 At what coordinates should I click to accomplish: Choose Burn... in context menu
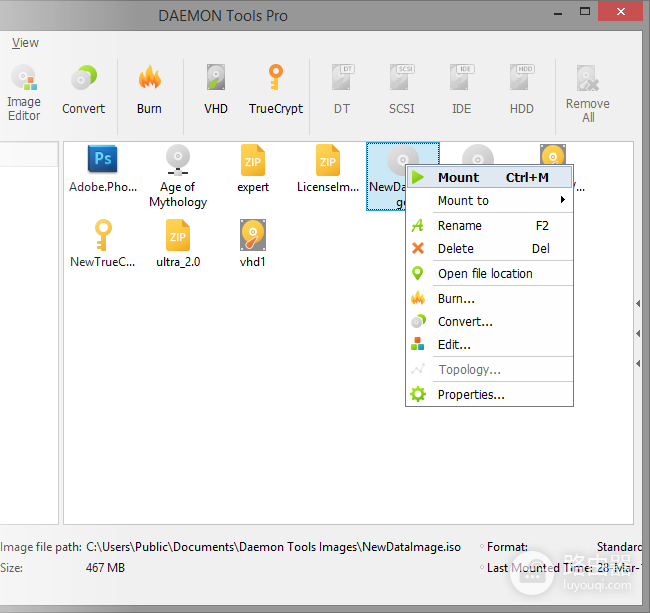click(x=490, y=298)
